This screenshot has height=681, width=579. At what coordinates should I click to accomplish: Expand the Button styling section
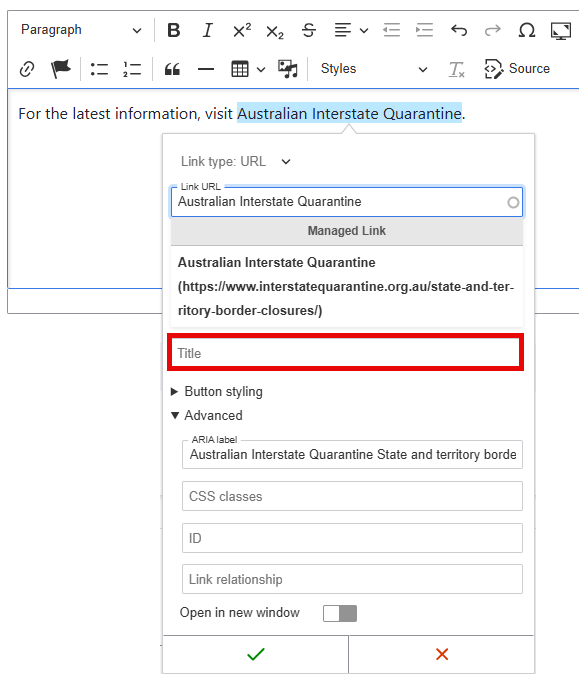(x=217, y=392)
